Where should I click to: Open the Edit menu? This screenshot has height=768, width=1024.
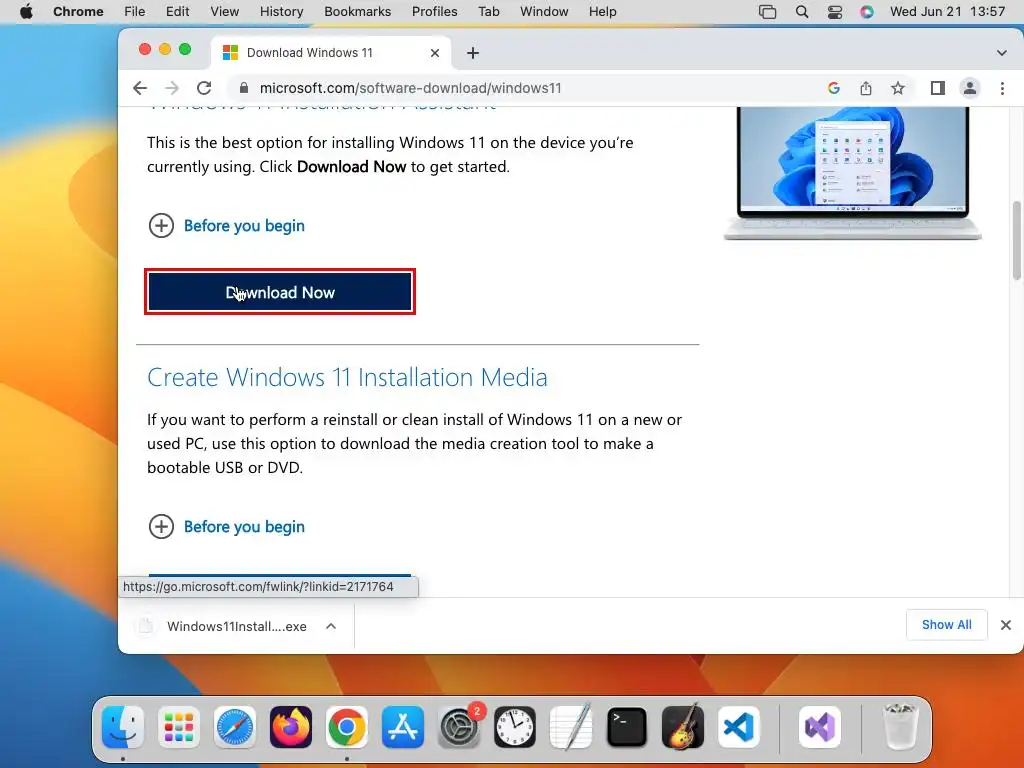pos(178,12)
